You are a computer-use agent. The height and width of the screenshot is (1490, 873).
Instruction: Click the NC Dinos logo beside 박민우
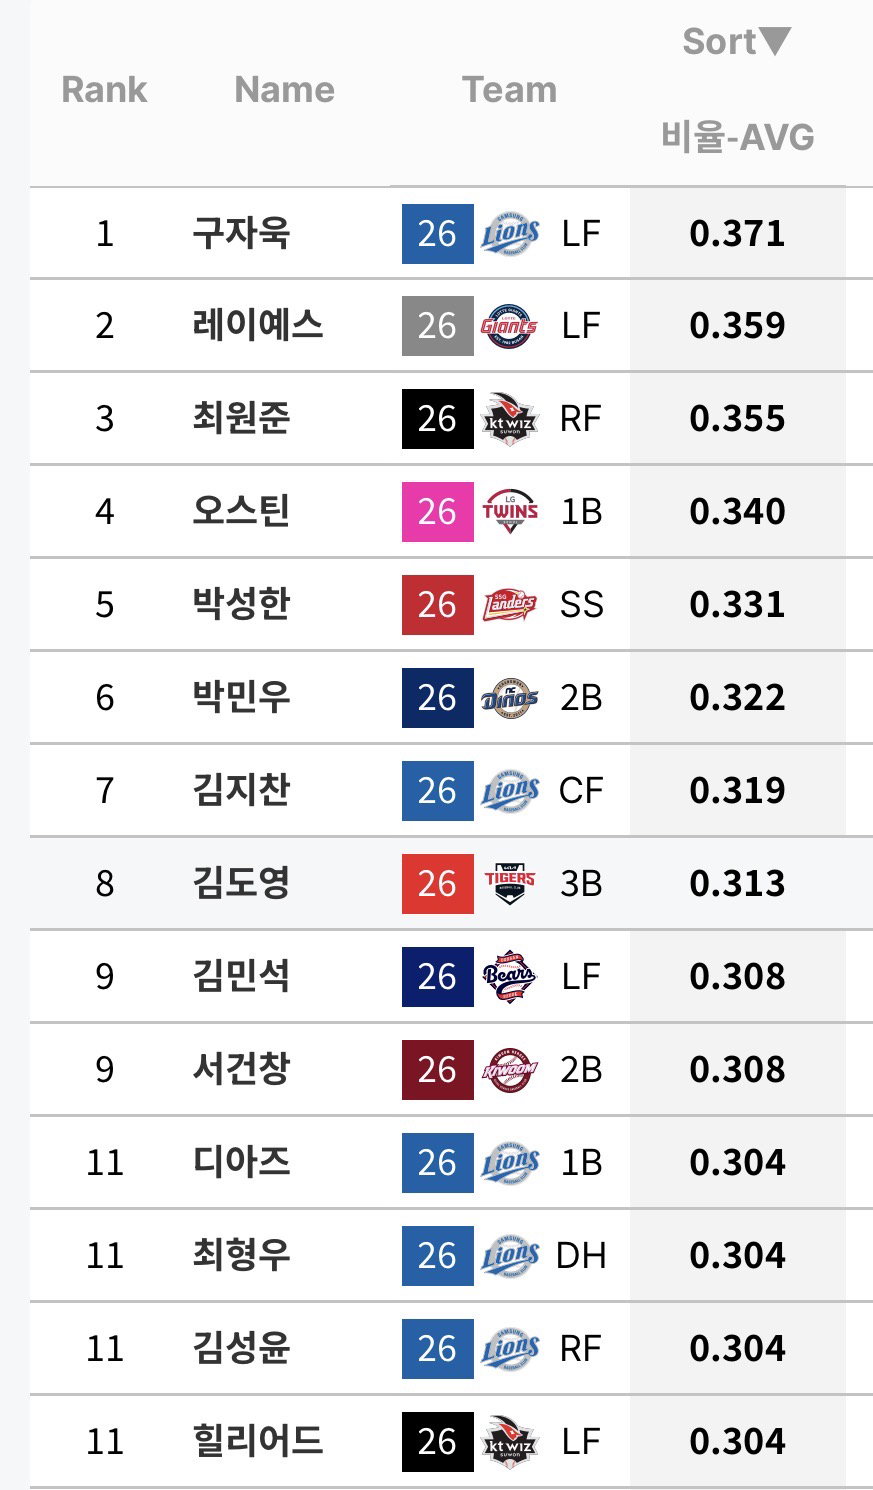click(x=510, y=698)
